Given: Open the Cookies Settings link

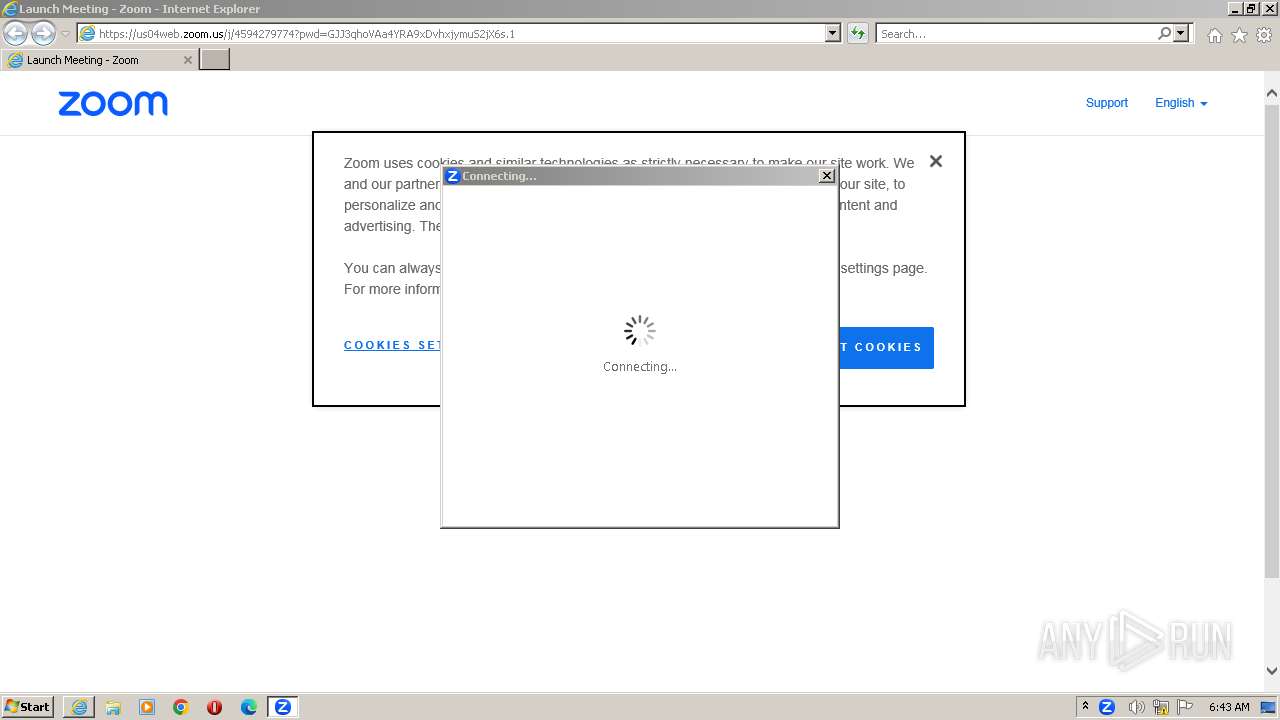Looking at the screenshot, I should pyautogui.click(x=392, y=345).
